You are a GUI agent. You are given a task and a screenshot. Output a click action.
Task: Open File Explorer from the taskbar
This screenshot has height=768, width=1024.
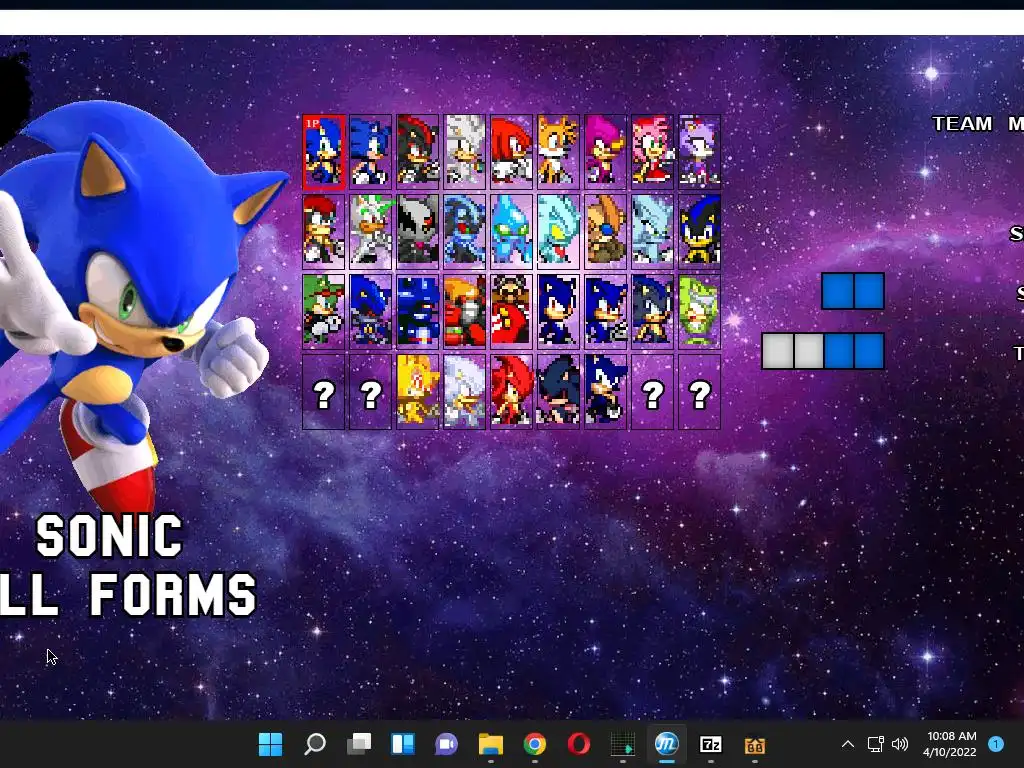coord(490,744)
